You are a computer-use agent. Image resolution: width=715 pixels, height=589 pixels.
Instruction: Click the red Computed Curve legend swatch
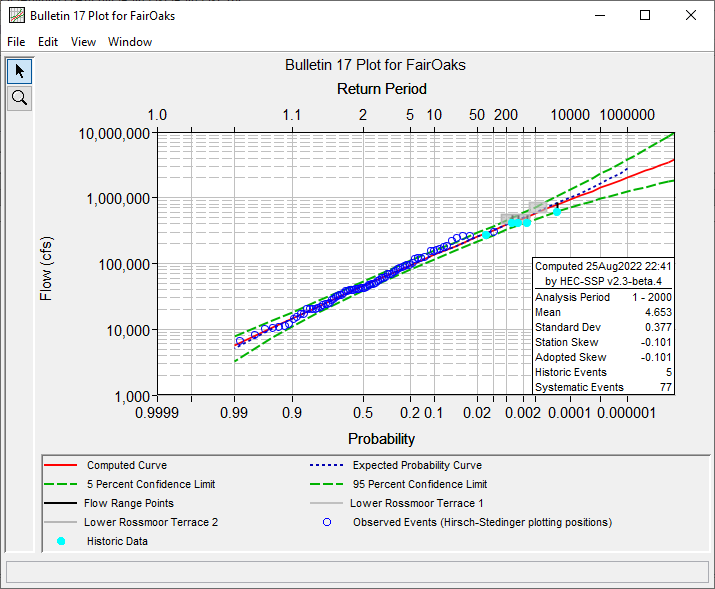coord(63,465)
